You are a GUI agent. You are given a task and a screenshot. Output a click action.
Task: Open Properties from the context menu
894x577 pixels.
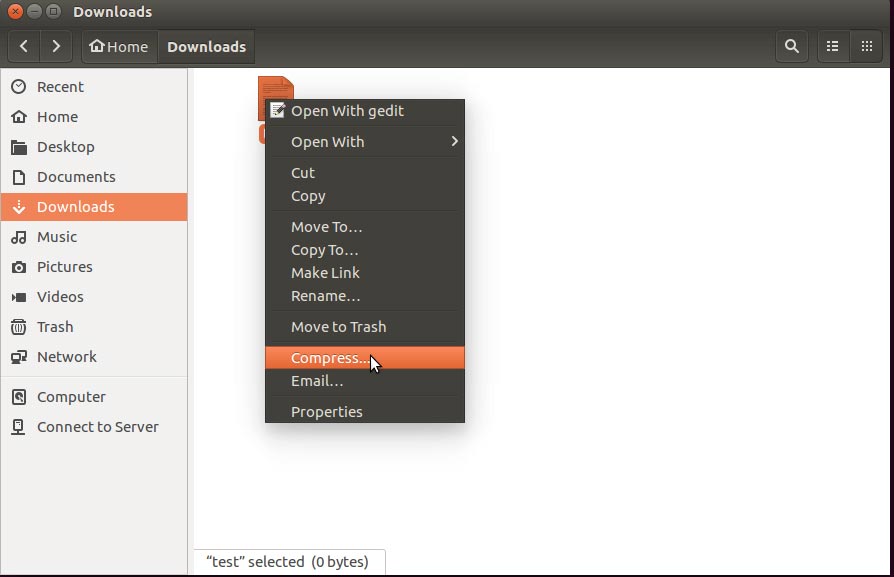click(x=365, y=412)
